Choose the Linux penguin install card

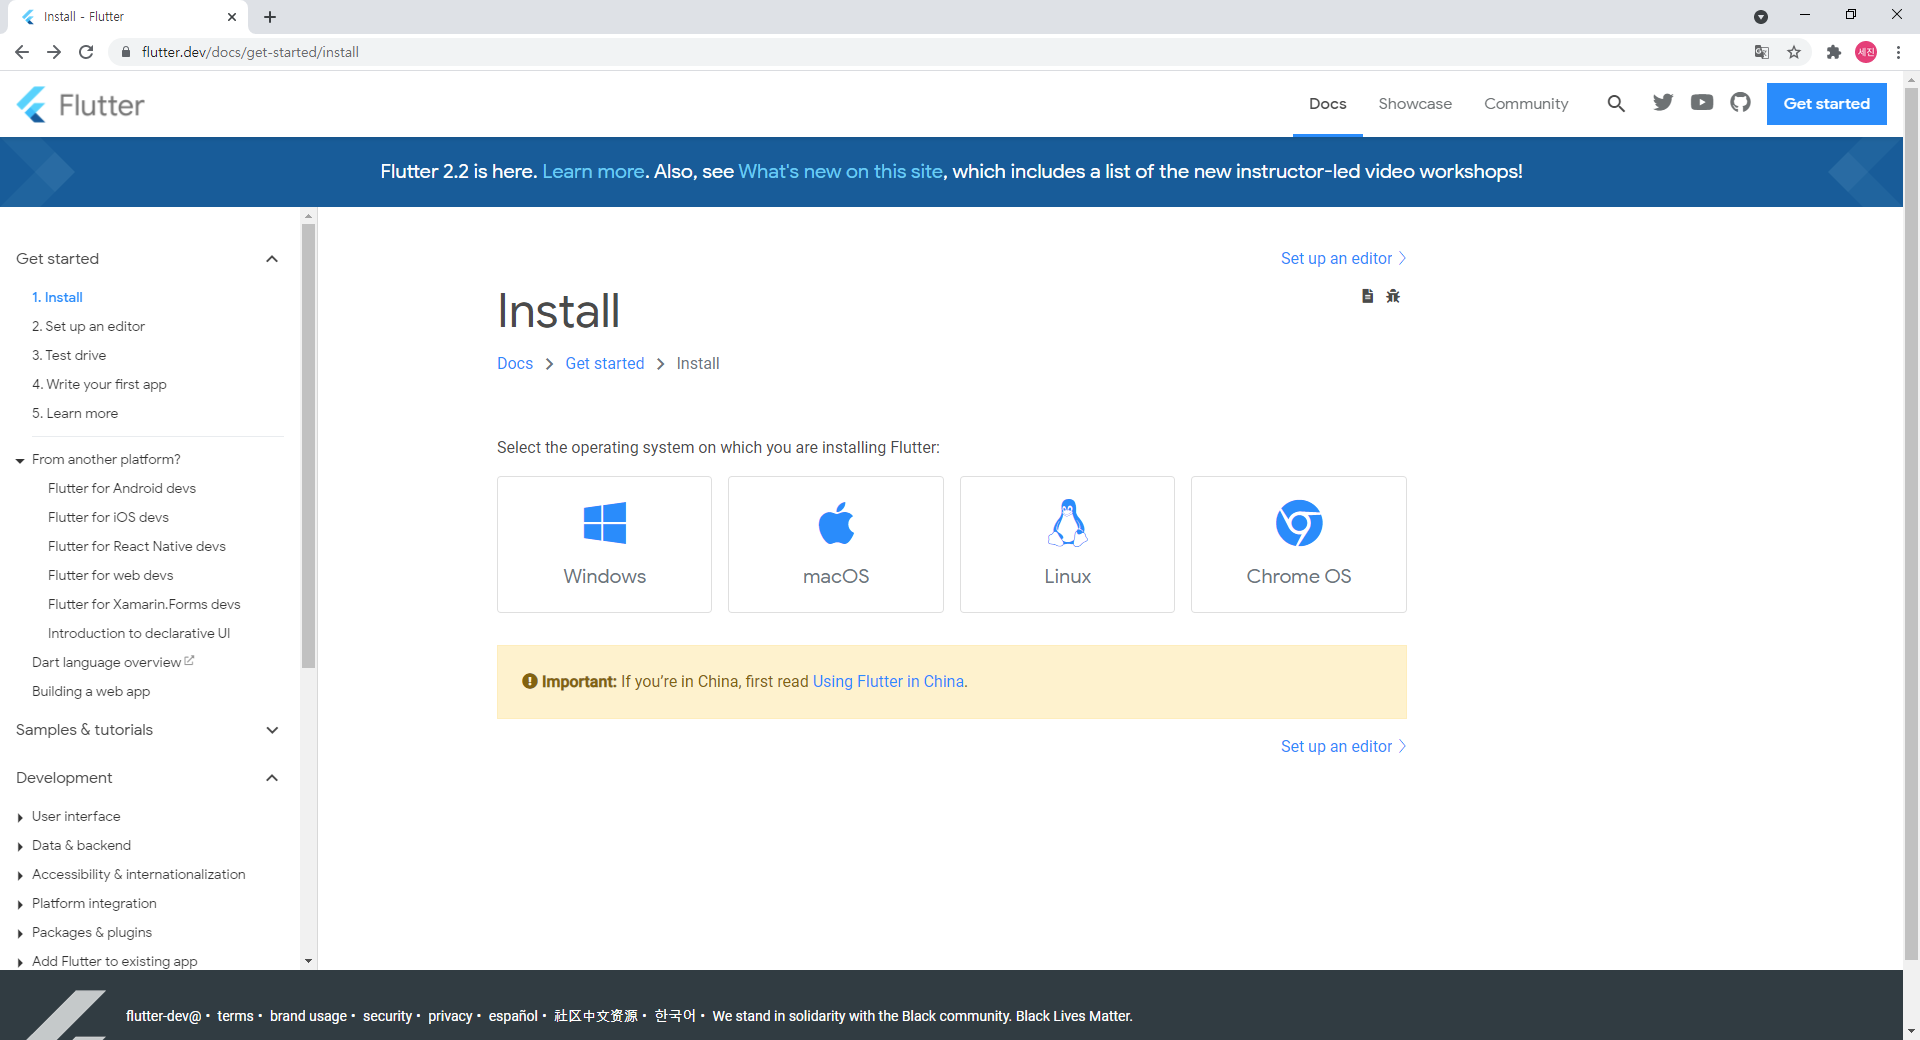[1067, 544]
